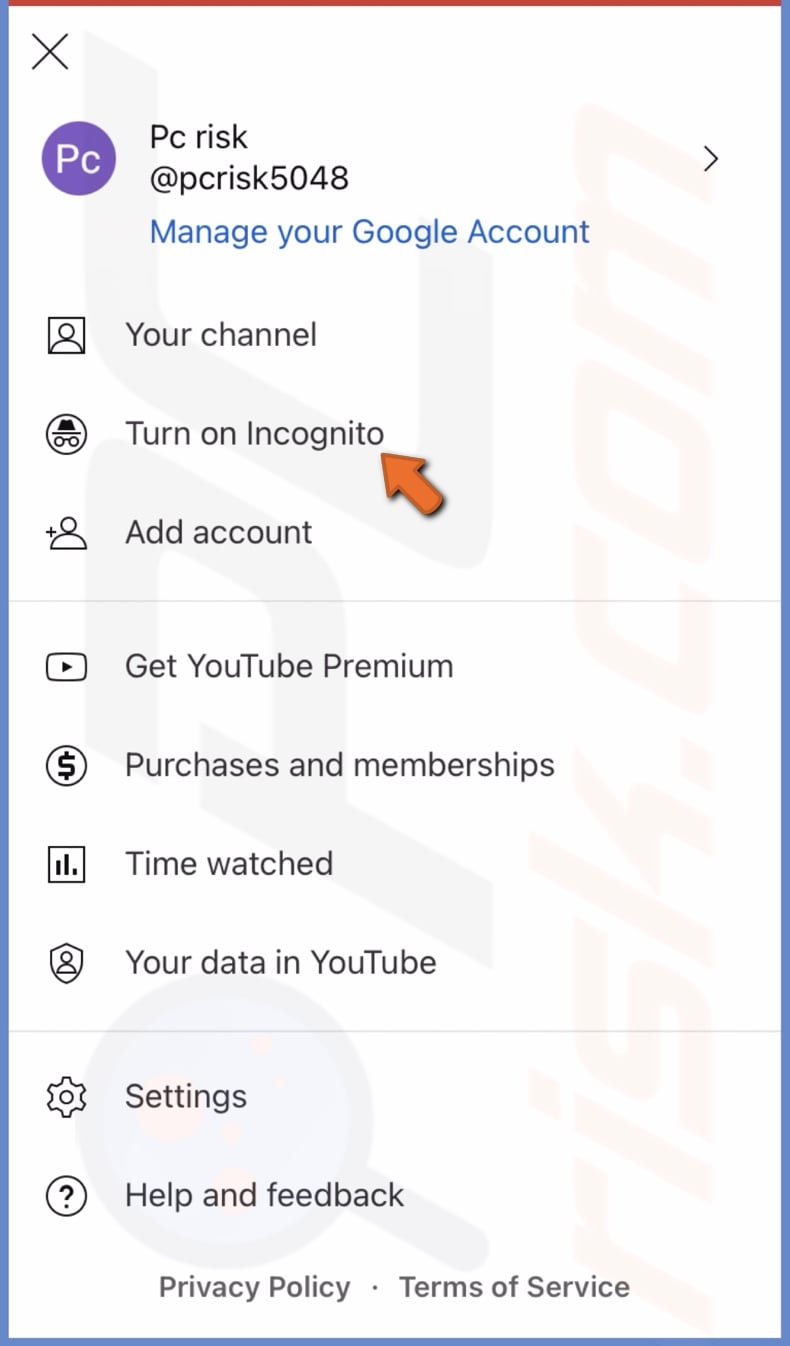
Task: Click the Time watched chart icon
Action: [66, 864]
